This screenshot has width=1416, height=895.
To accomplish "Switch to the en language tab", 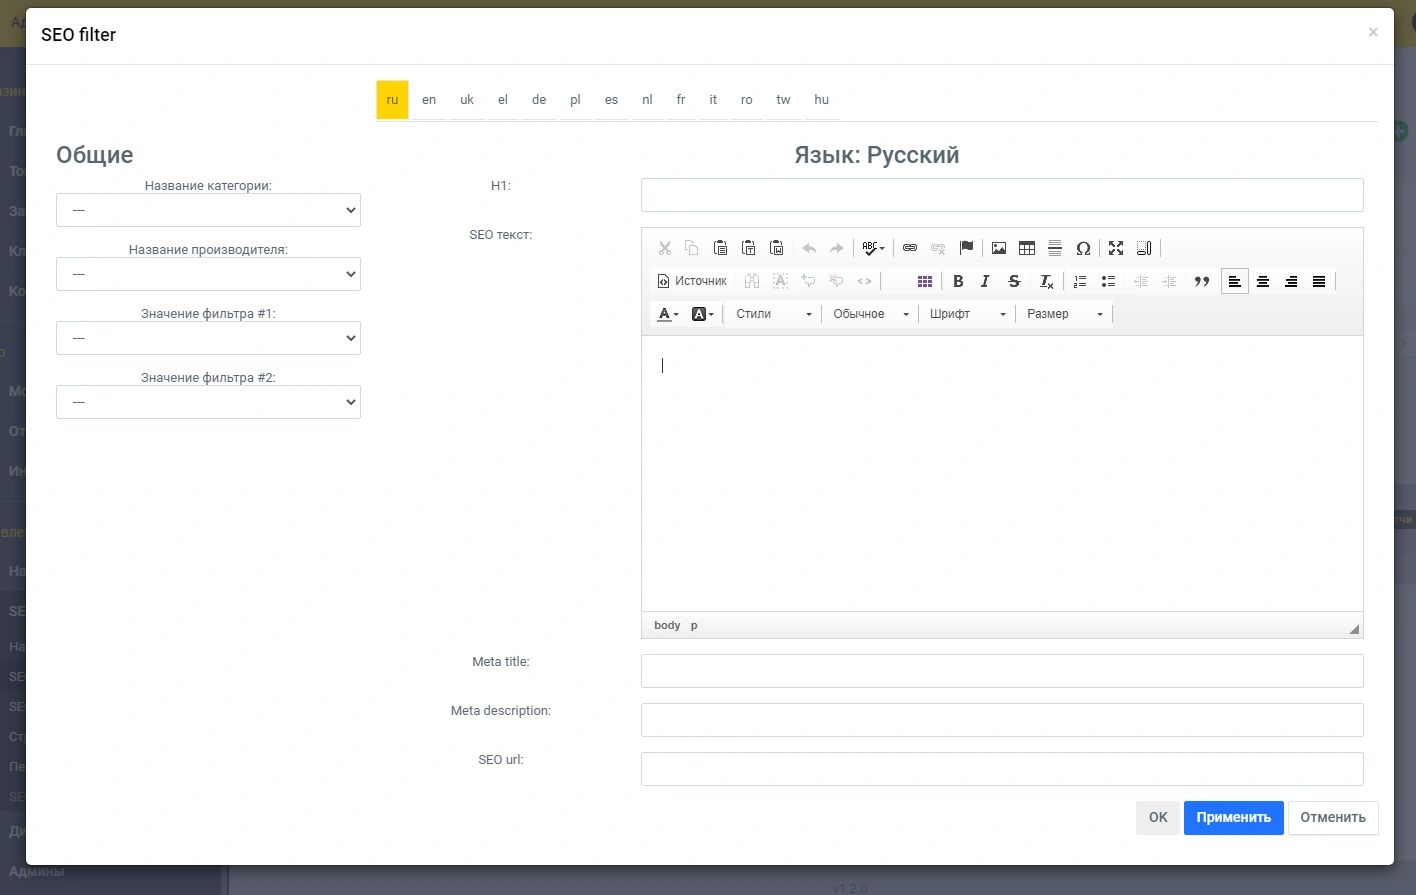I will pyautogui.click(x=429, y=100).
